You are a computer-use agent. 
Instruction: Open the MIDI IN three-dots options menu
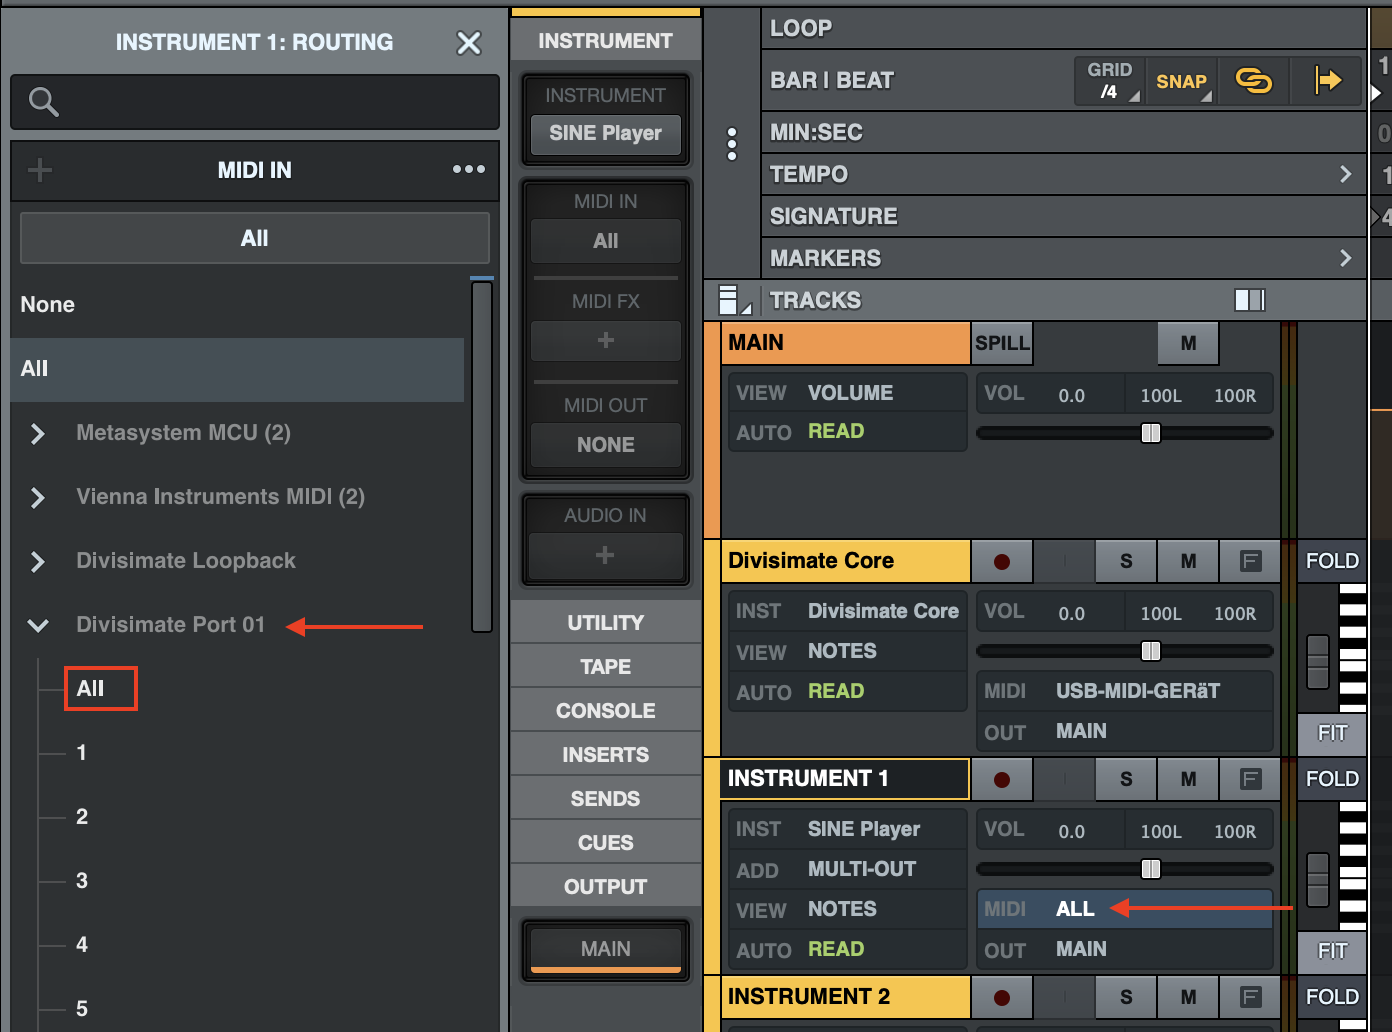[468, 170]
